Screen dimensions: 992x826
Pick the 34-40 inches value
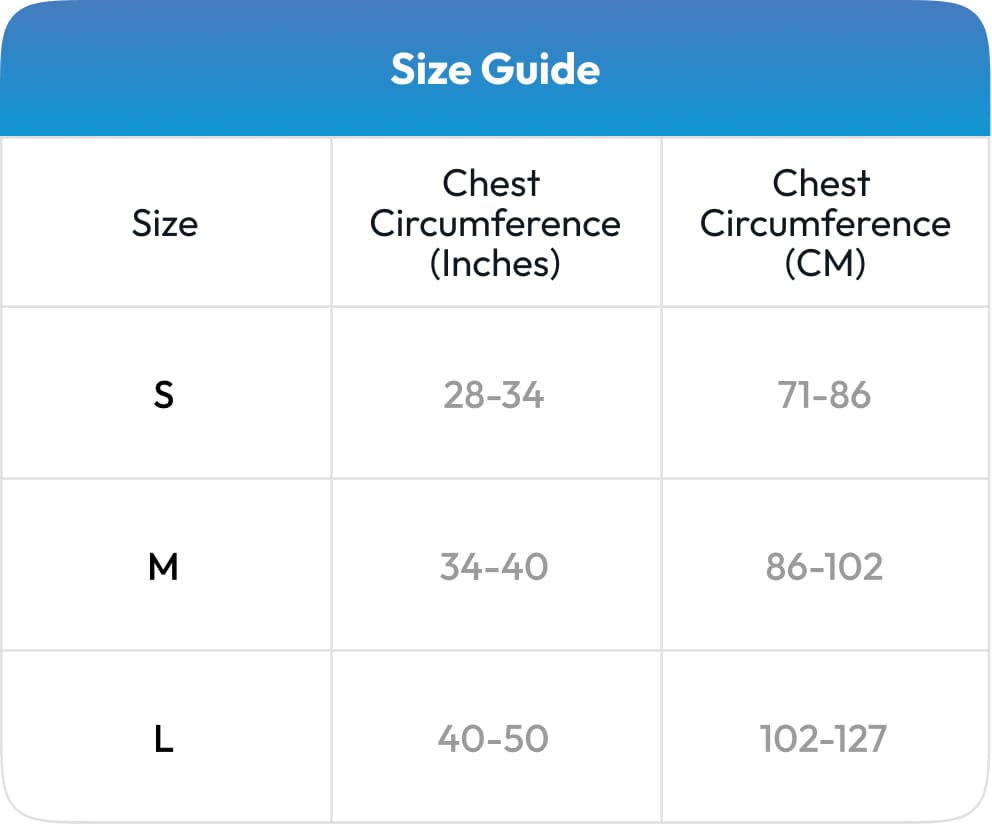494,567
